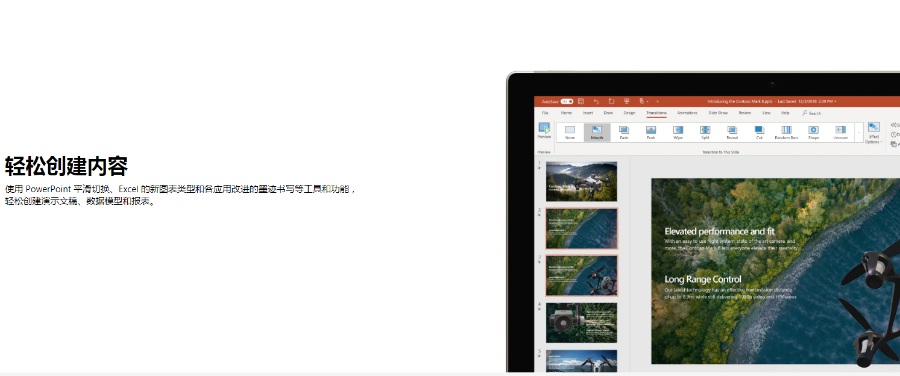Click the '轻松创建内容' page heading
Image resolution: width=900 pixels, height=376 pixels.
coord(66,166)
